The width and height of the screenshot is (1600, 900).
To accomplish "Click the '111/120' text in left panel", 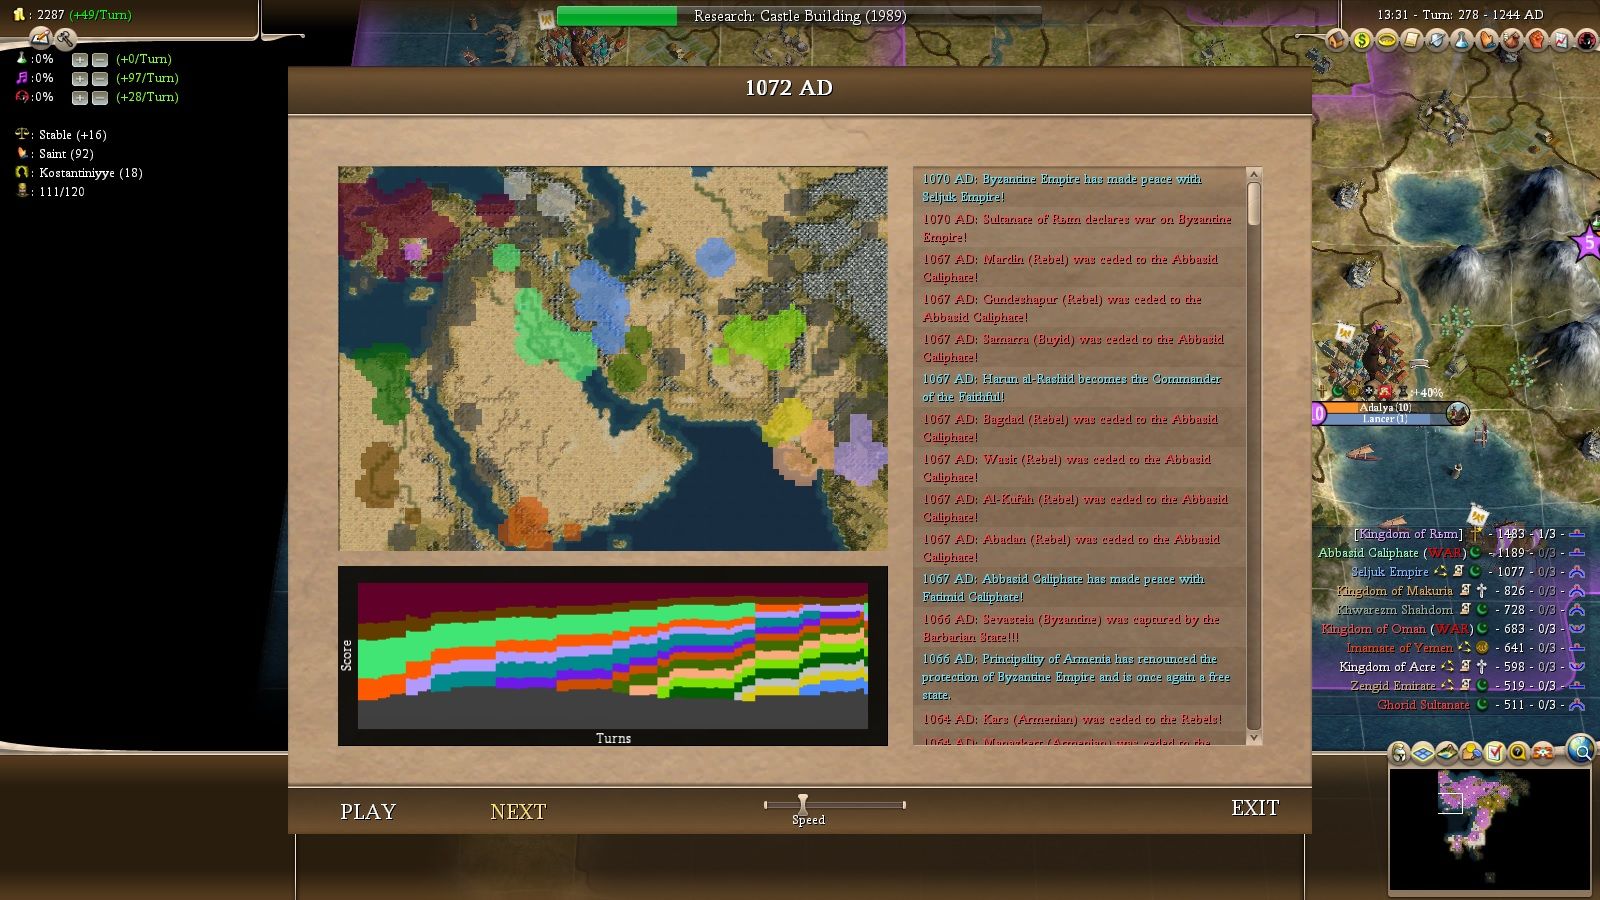I will click(61, 192).
